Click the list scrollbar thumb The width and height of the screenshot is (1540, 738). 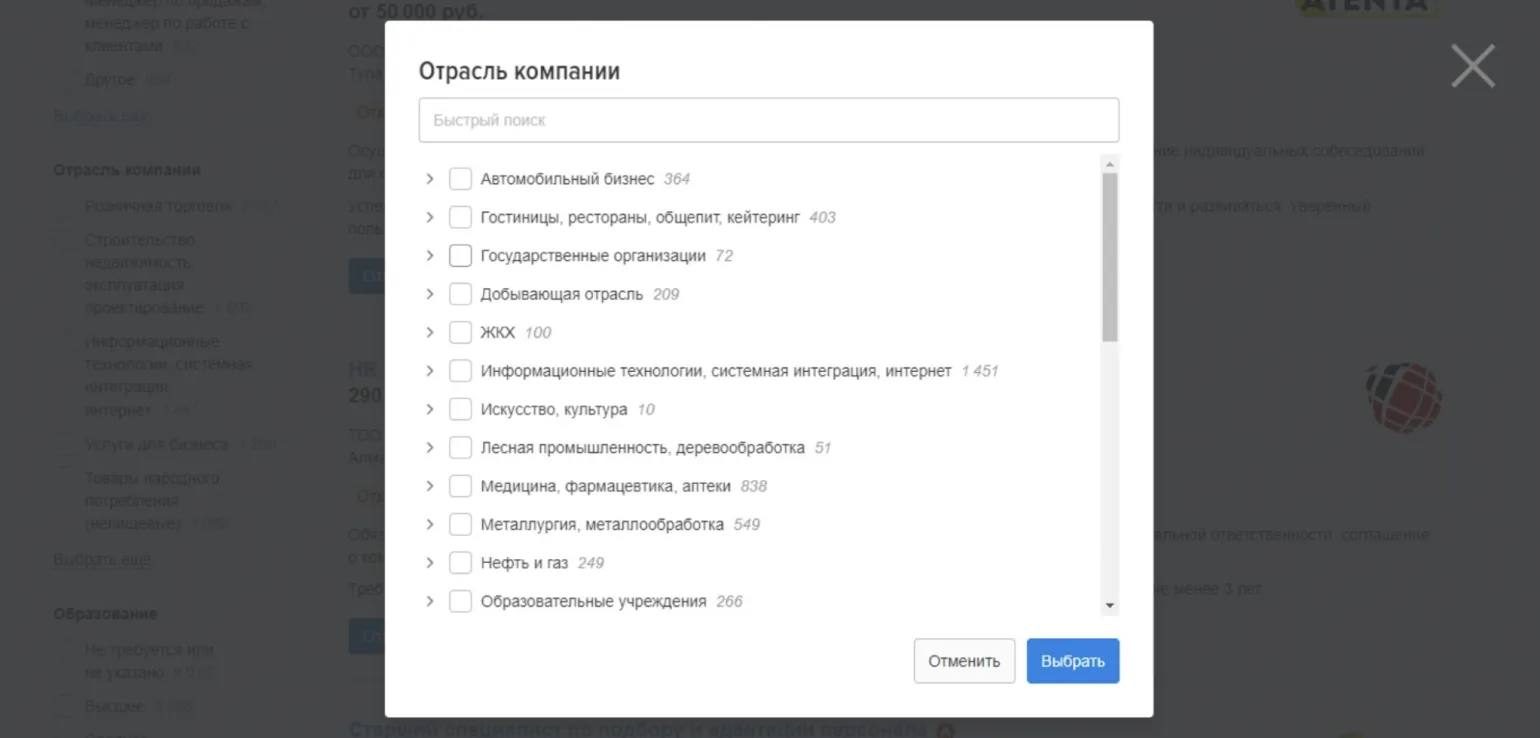pyautogui.click(x=1110, y=257)
